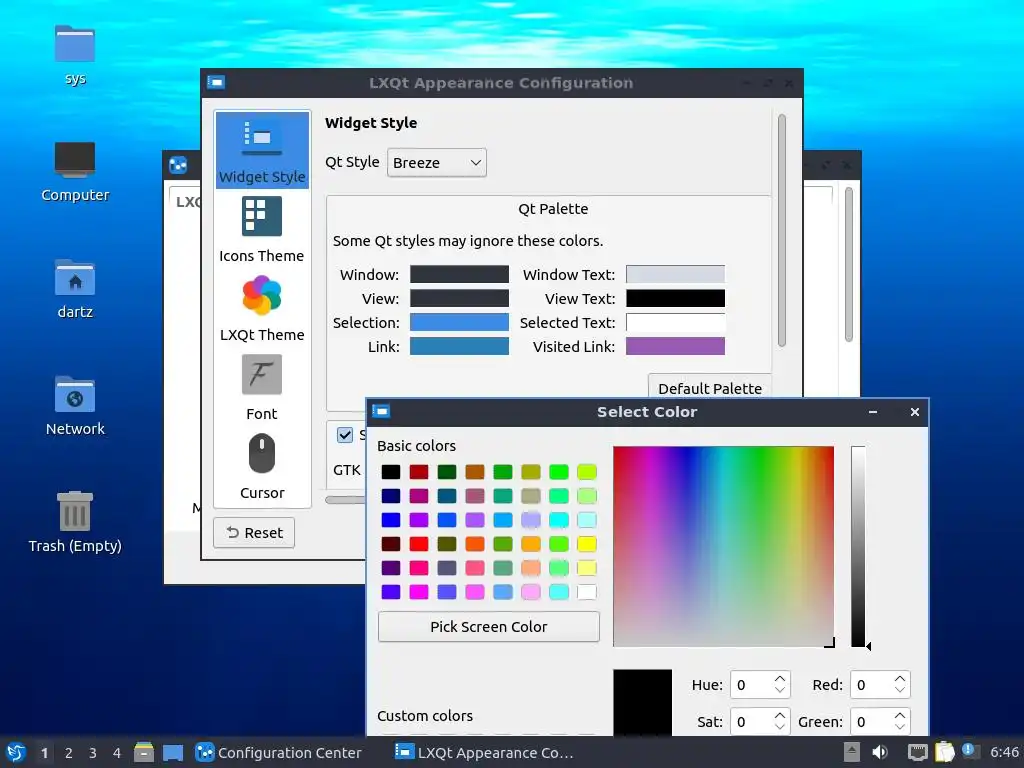
Task: Open the clipboard manager tray icon
Action: click(944, 752)
